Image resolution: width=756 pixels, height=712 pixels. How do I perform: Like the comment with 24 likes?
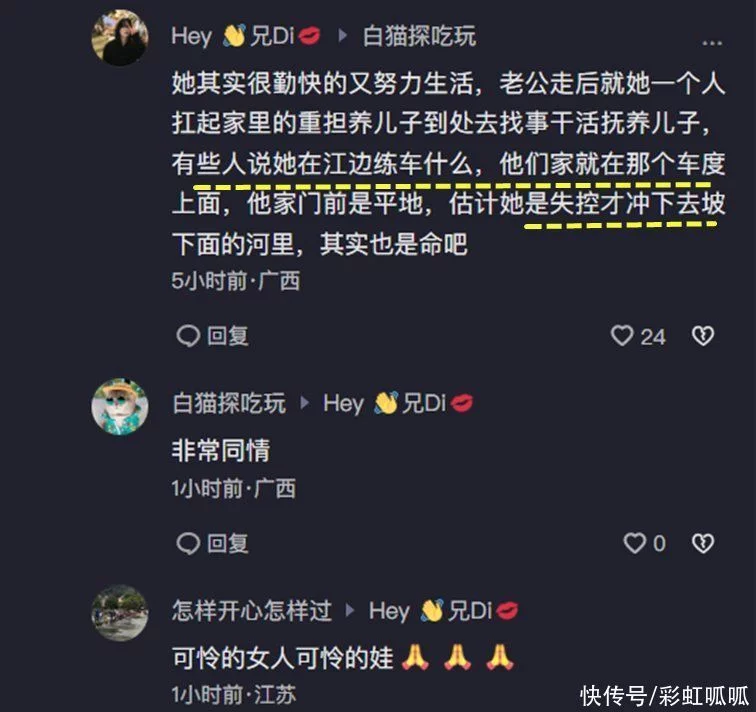(x=622, y=336)
